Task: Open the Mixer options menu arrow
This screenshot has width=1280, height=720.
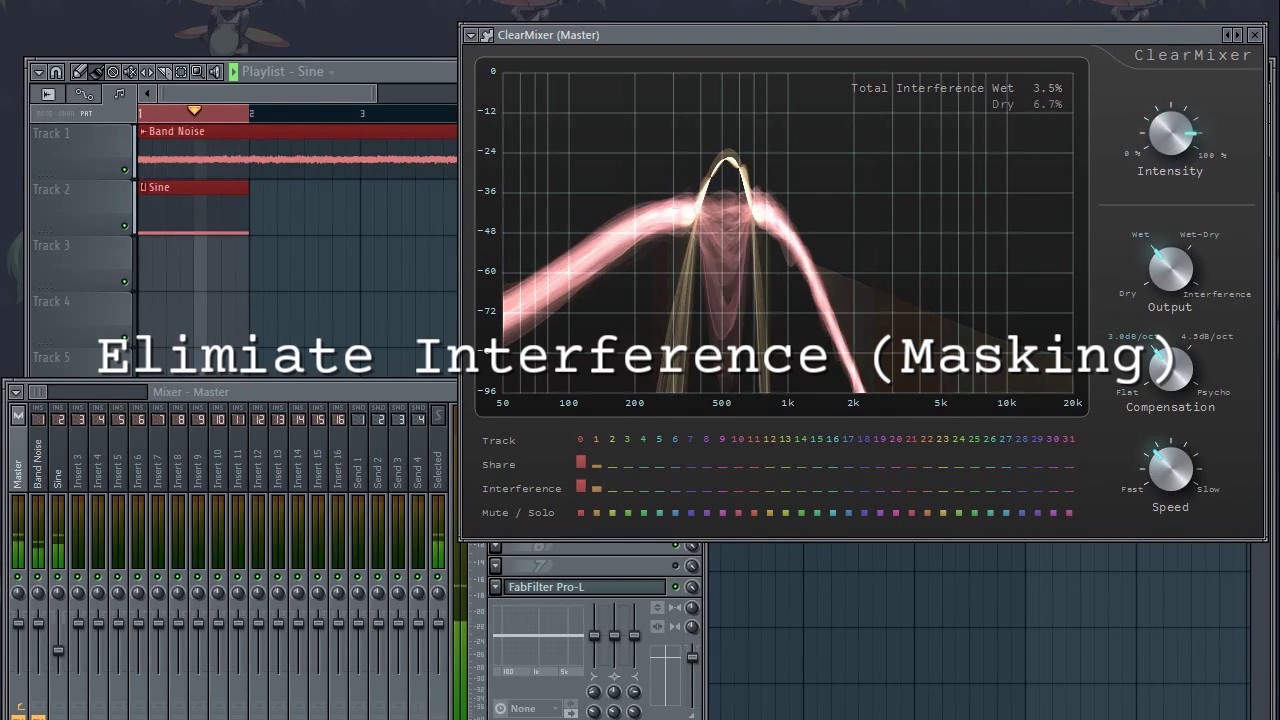Action: (17, 391)
